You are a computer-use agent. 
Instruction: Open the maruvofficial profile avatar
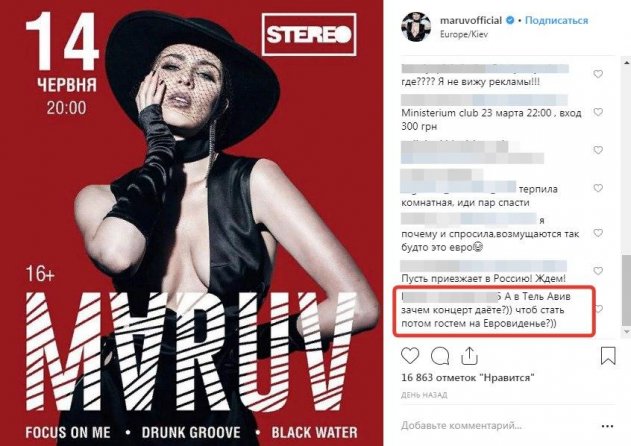point(416,27)
